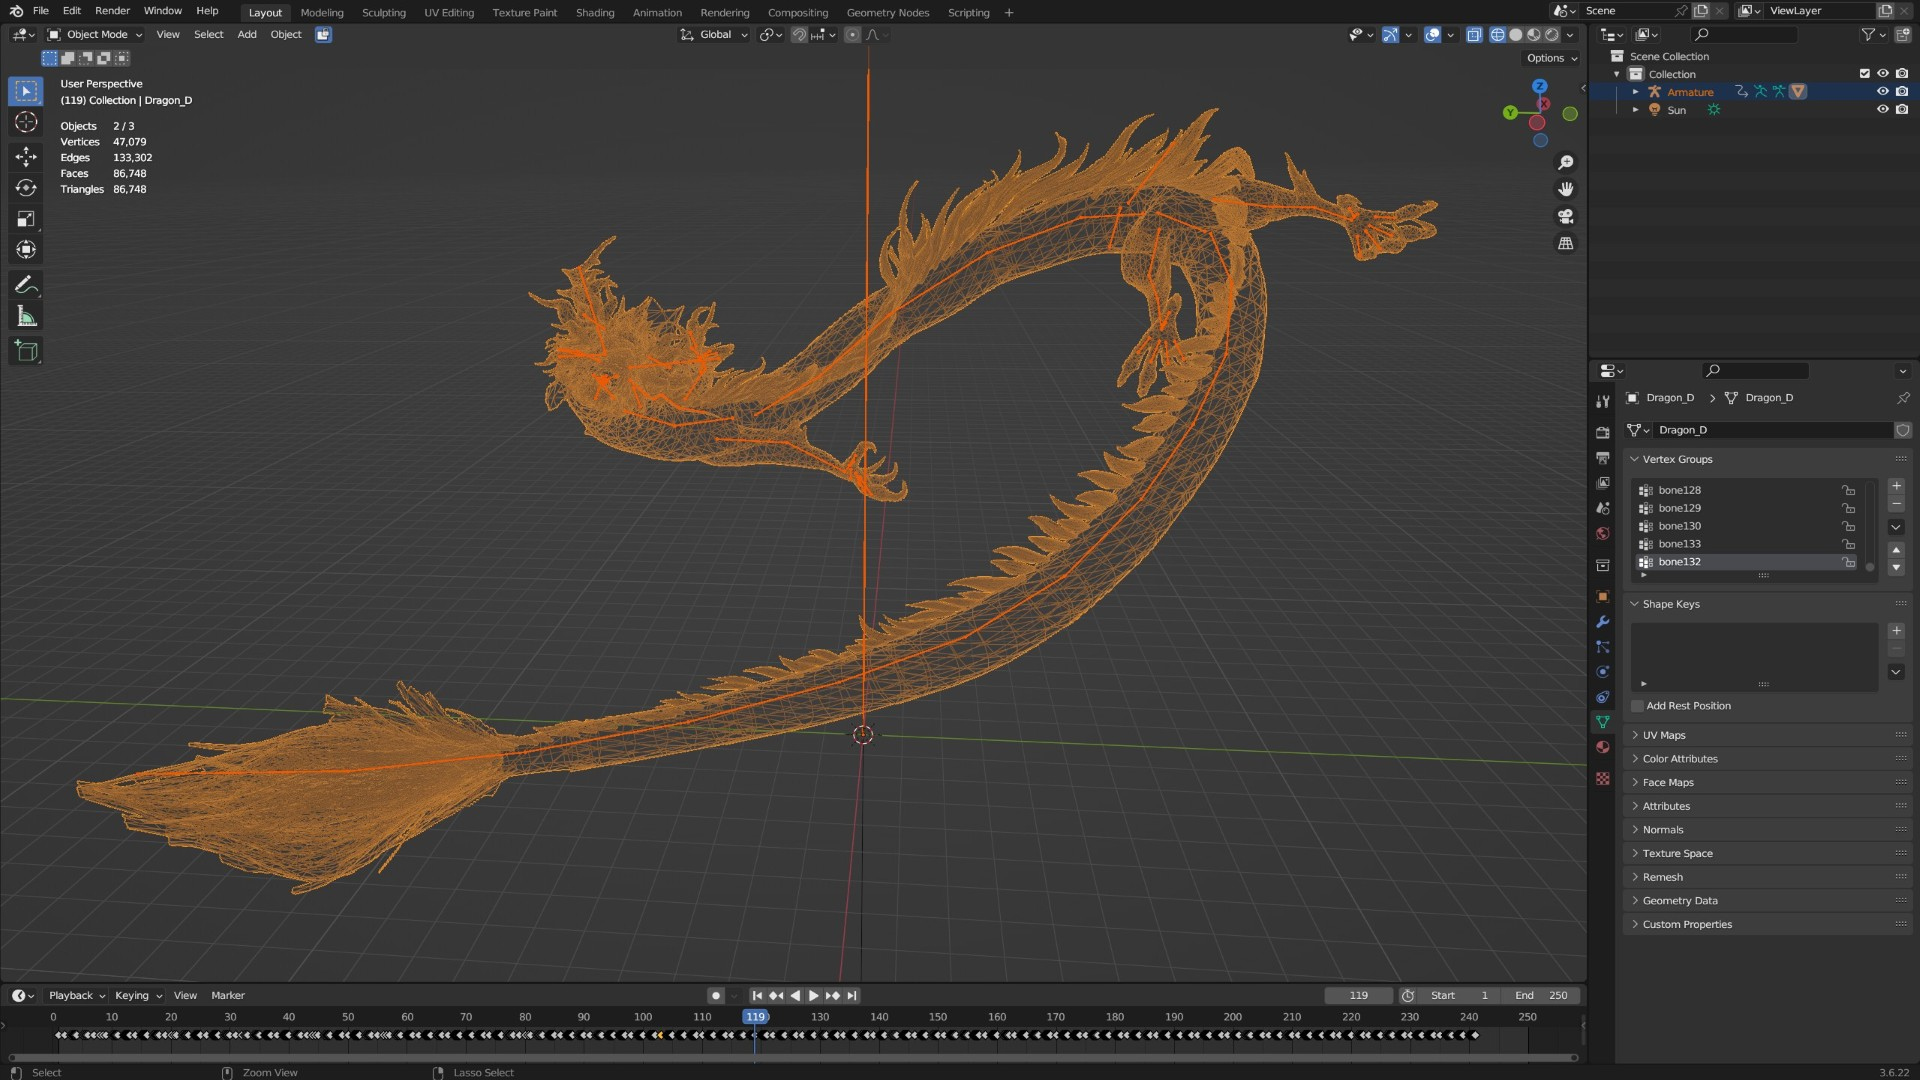This screenshot has width=1920, height=1080.
Task: Open the Physics properties tab
Action: pyautogui.click(x=1603, y=672)
